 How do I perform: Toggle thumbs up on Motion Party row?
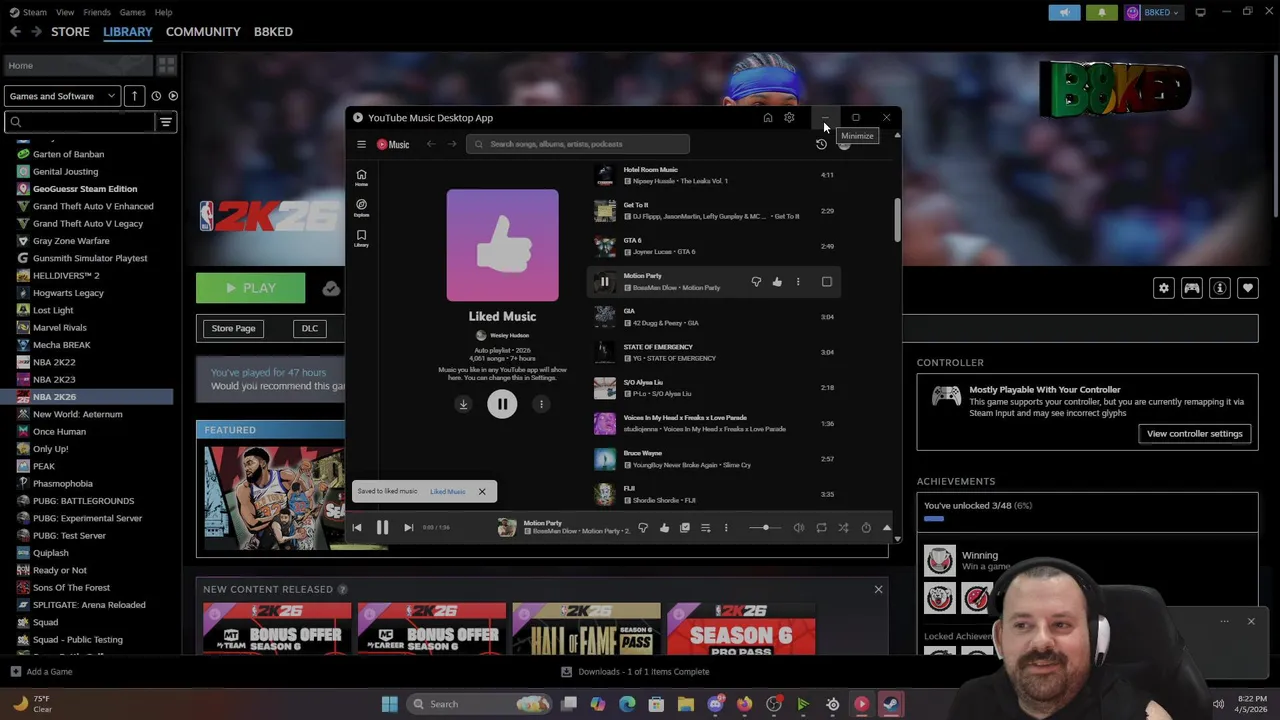click(777, 282)
